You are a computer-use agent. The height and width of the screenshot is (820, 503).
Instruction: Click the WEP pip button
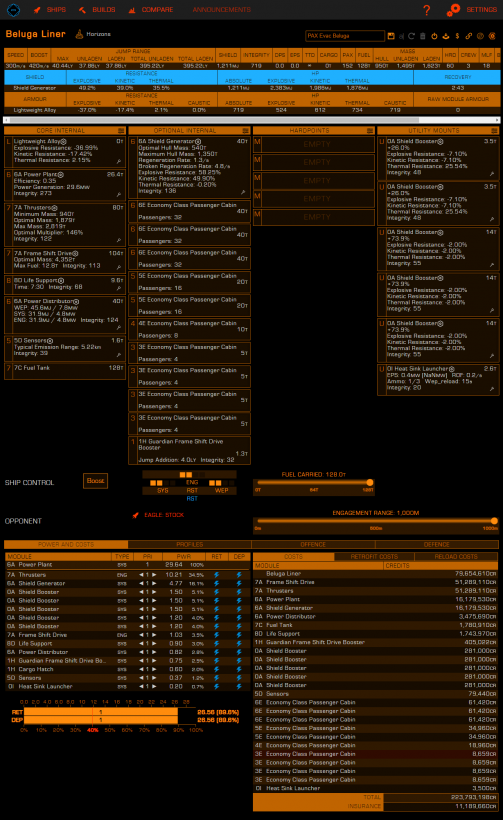click(x=222, y=491)
